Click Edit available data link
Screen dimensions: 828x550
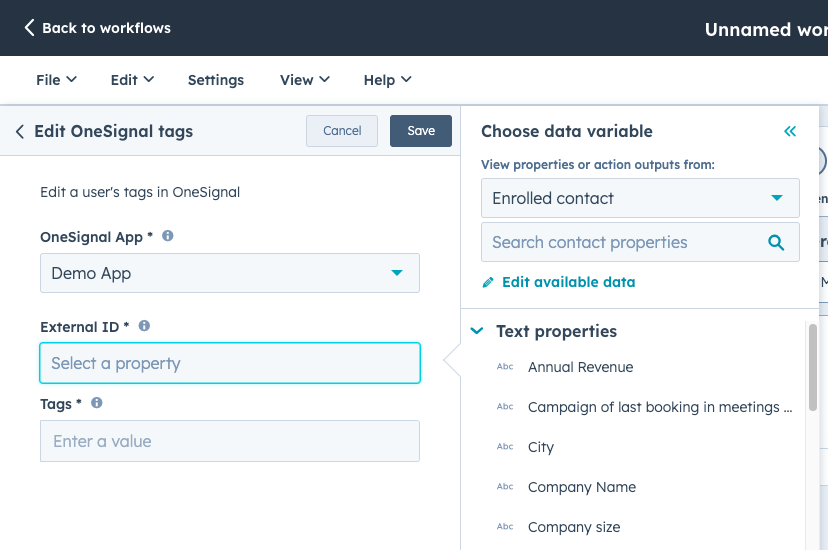[568, 282]
